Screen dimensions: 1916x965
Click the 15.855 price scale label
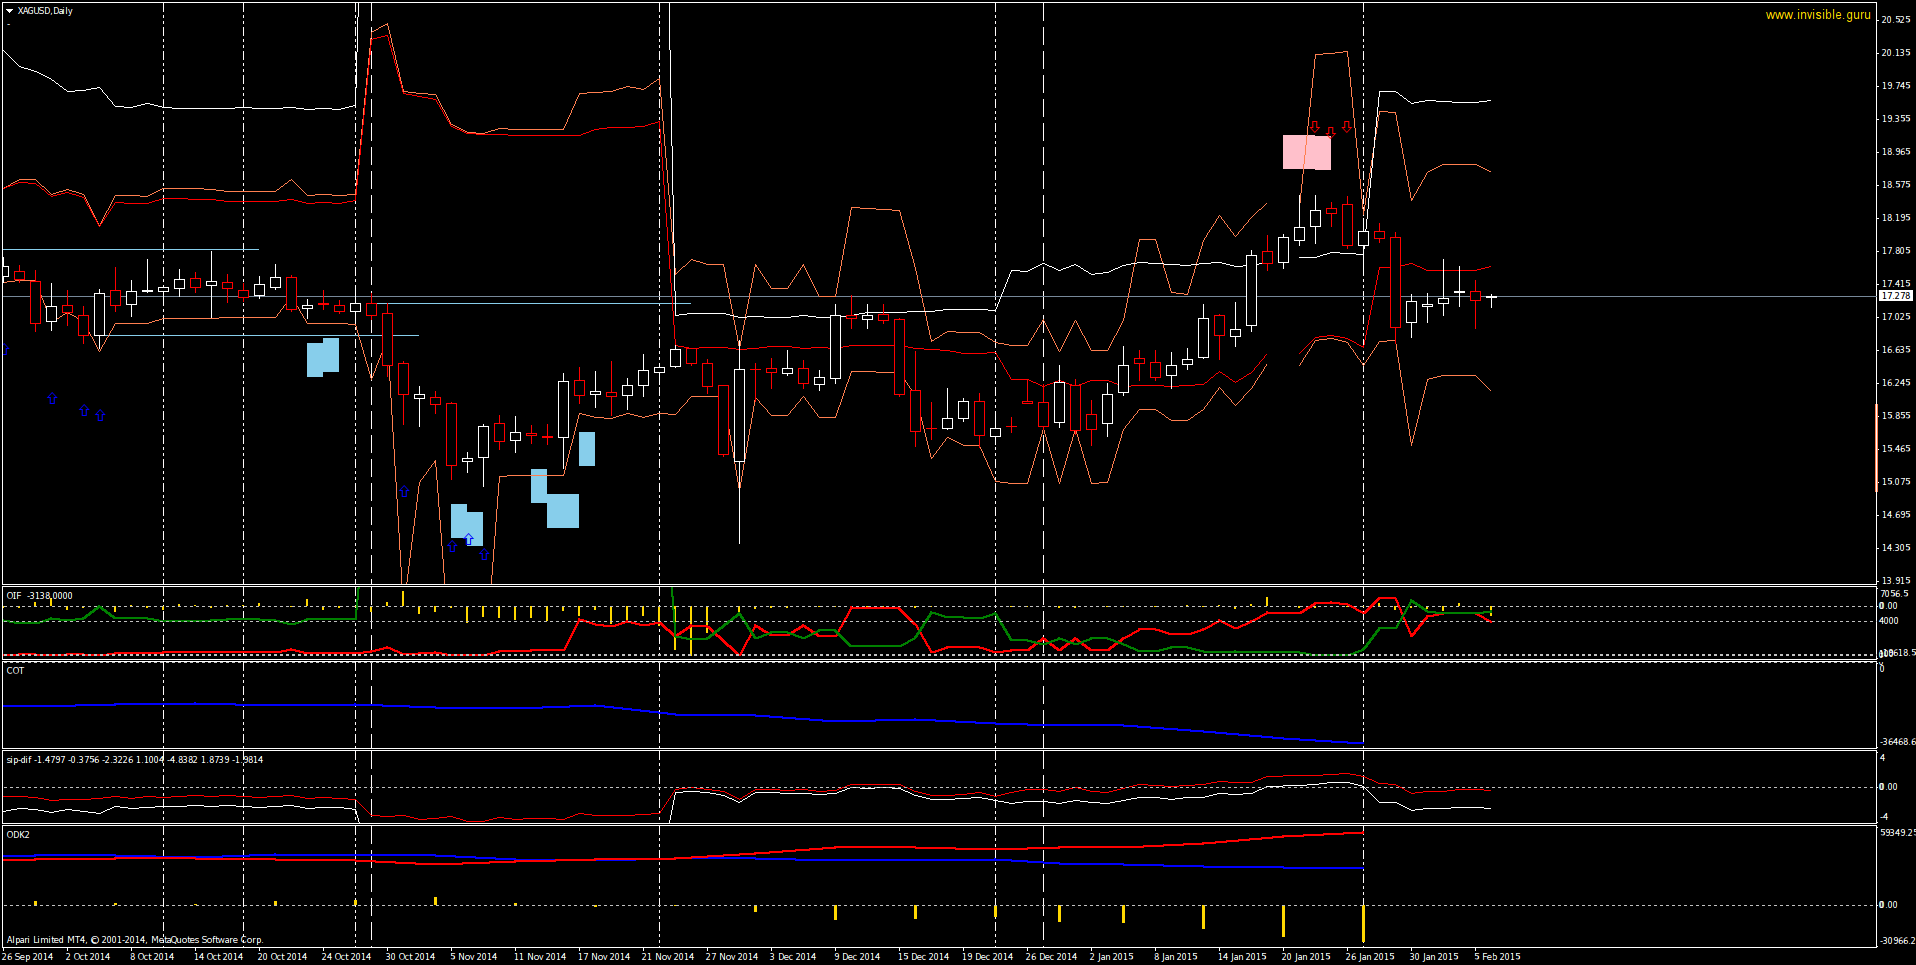[x=1896, y=416]
